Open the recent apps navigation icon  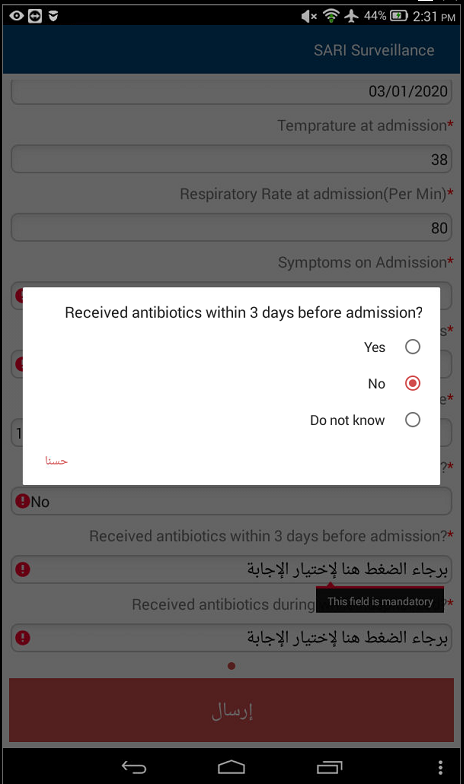point(330,766)
